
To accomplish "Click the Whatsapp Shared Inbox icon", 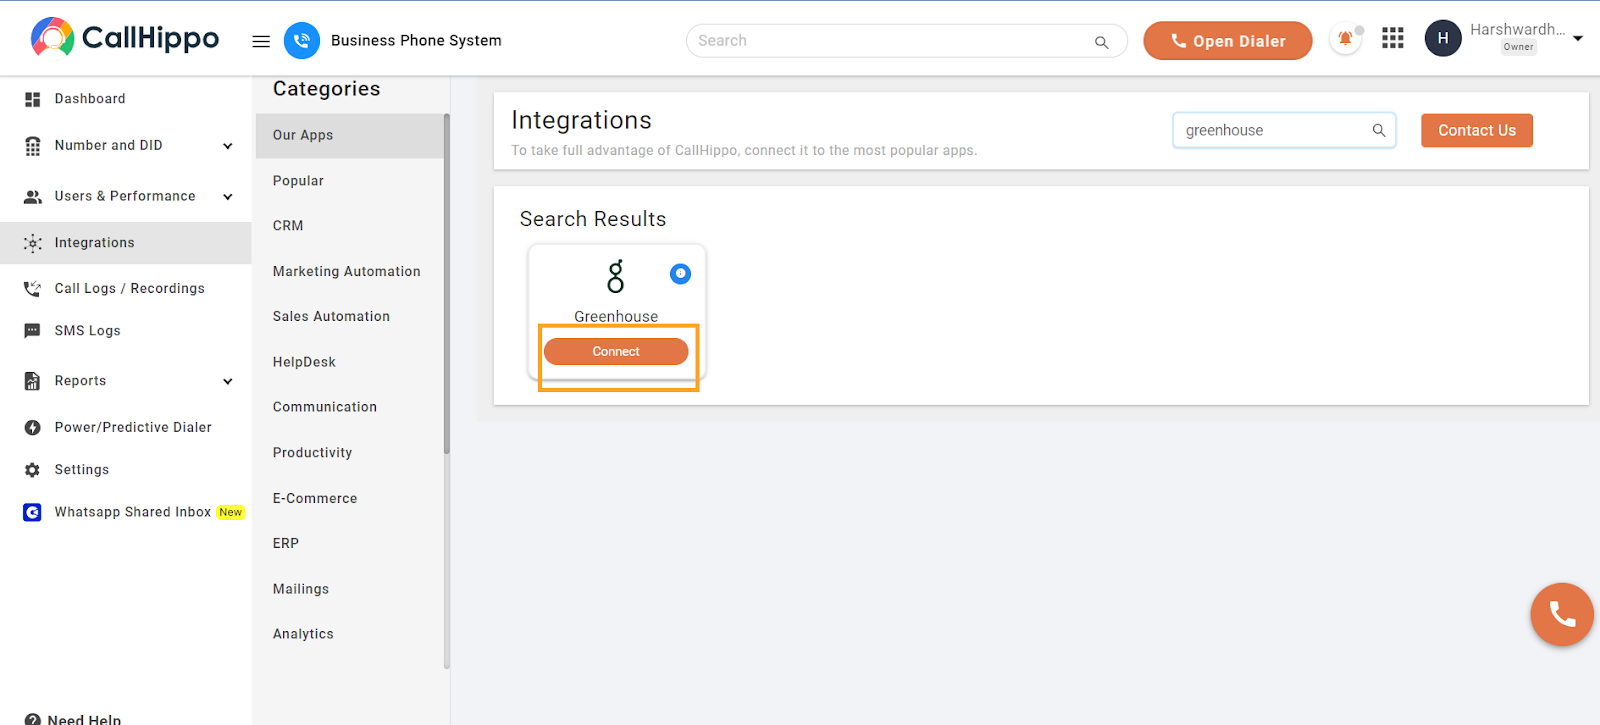I will (32, 512).
